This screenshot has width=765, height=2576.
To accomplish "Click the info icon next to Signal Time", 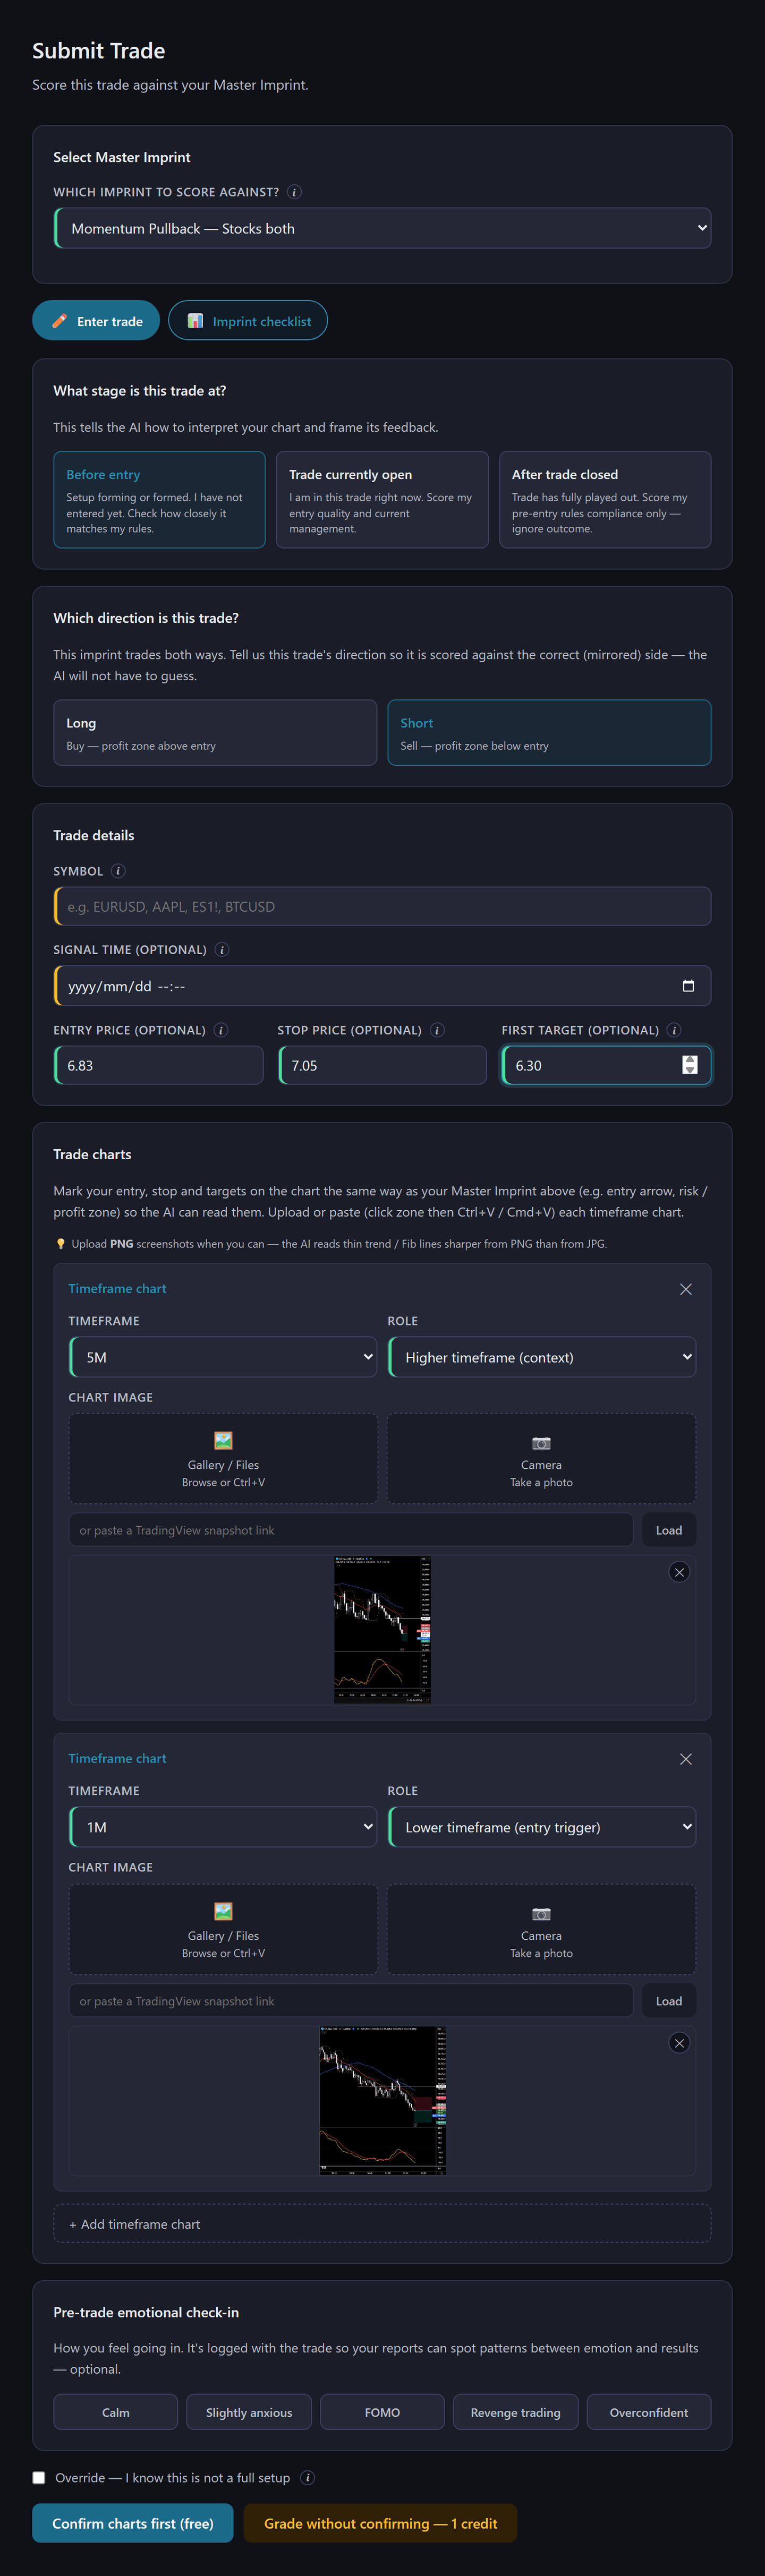I will [x=222, y=950].
